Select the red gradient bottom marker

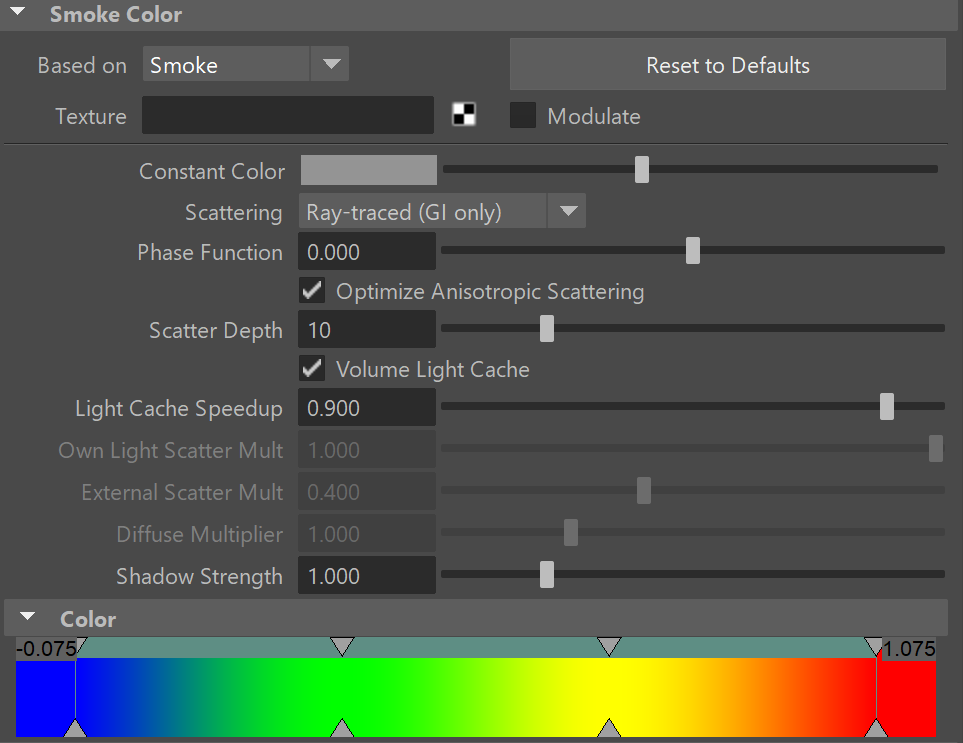click(876, 728)
